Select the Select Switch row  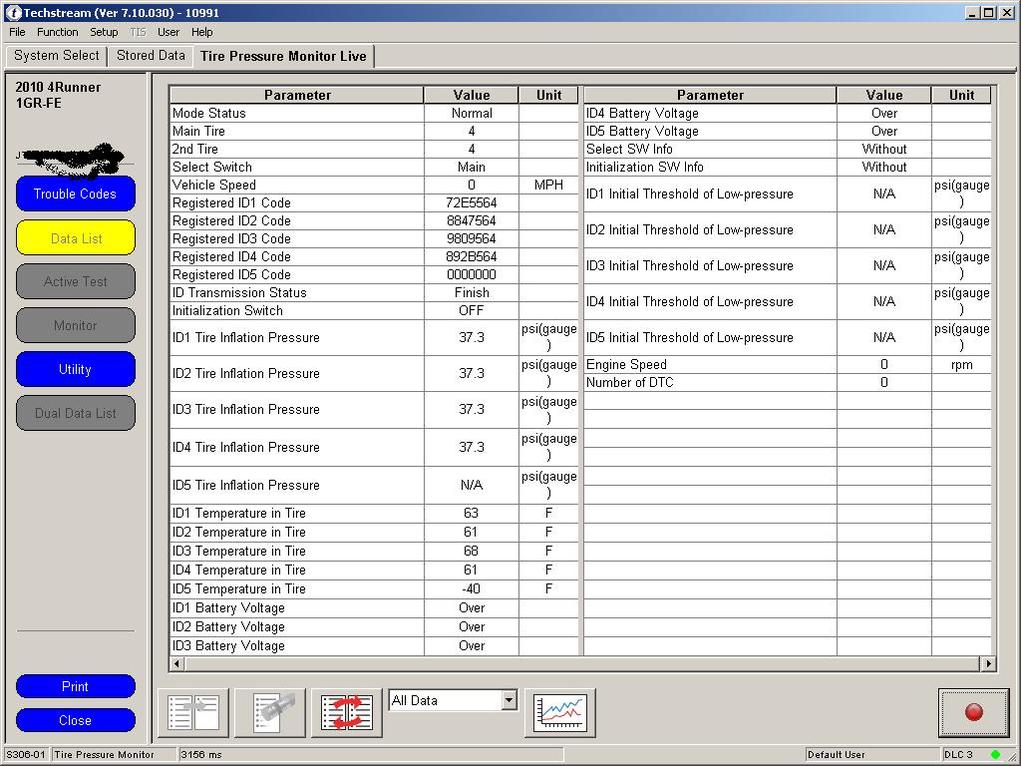(x=374, y=167)
